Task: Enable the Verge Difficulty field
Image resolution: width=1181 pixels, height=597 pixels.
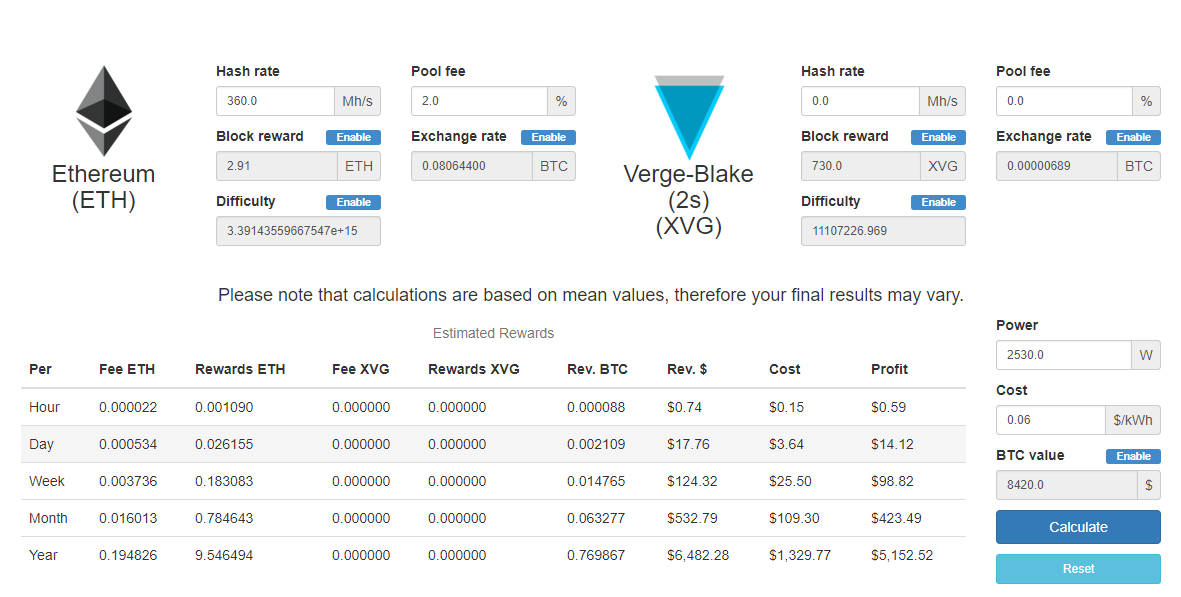Action: 938,203
